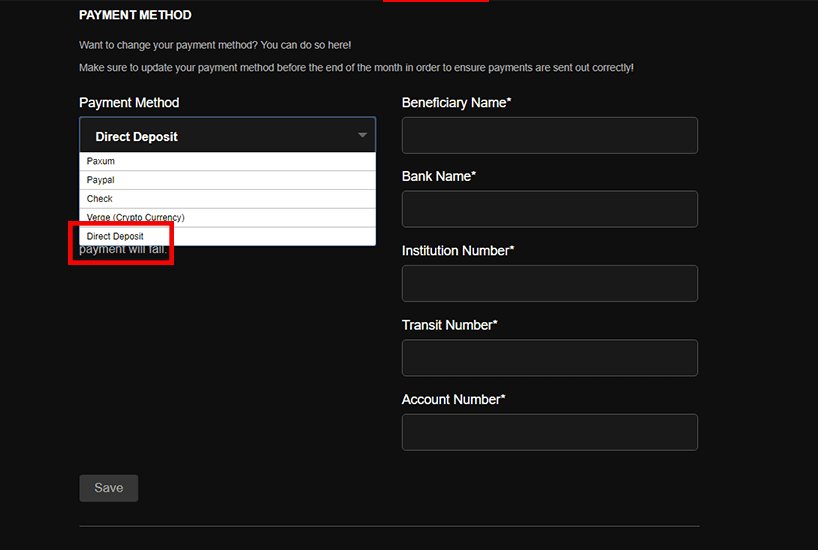
Task: Click the Save button
Action: (109, 488)
